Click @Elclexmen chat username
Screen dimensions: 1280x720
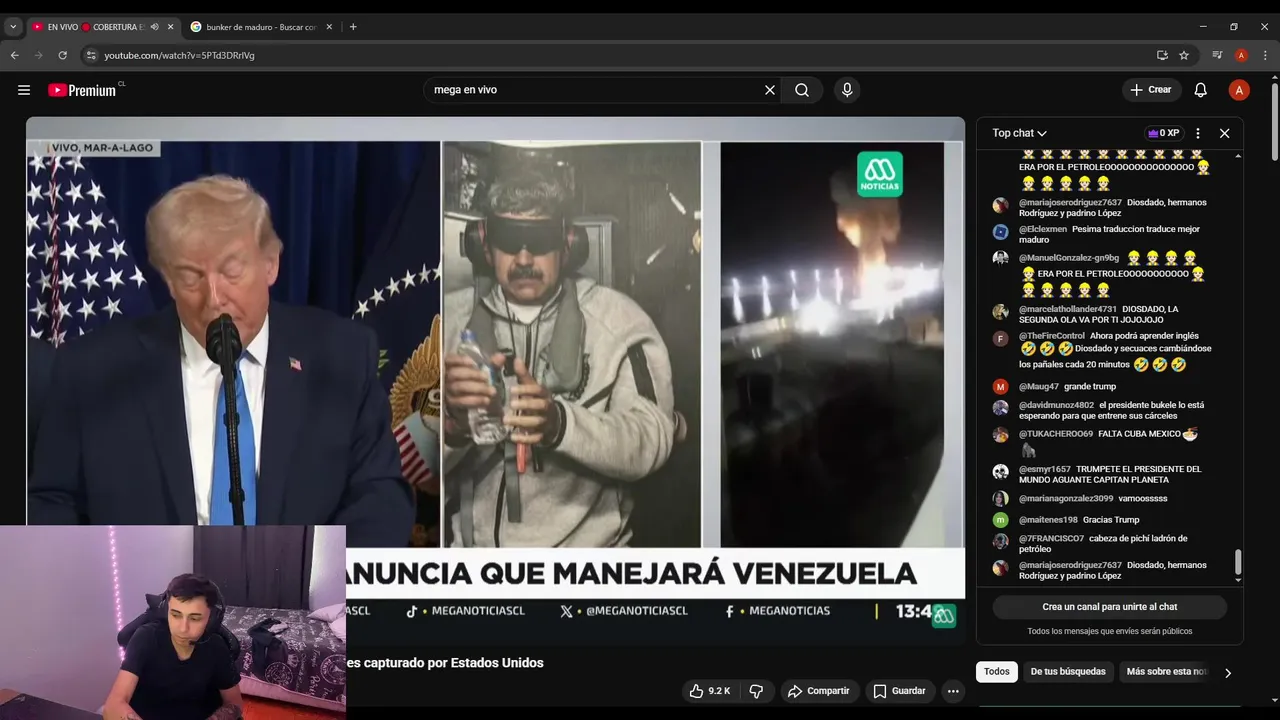1045,229
